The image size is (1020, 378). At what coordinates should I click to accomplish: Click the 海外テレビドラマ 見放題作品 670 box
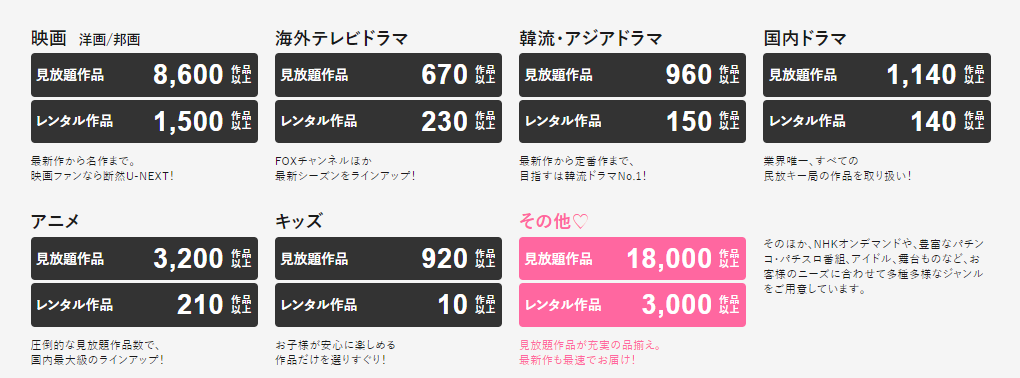[x=388, y=75]
